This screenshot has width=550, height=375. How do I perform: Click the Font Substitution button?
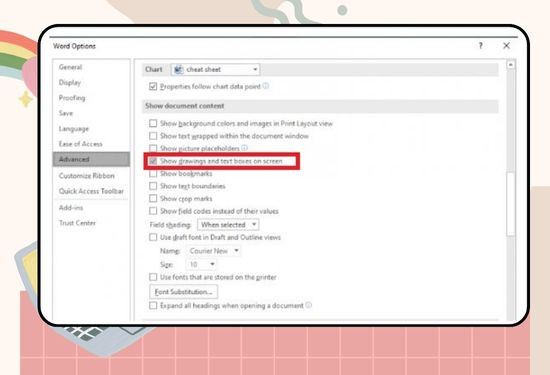(183, 292)
